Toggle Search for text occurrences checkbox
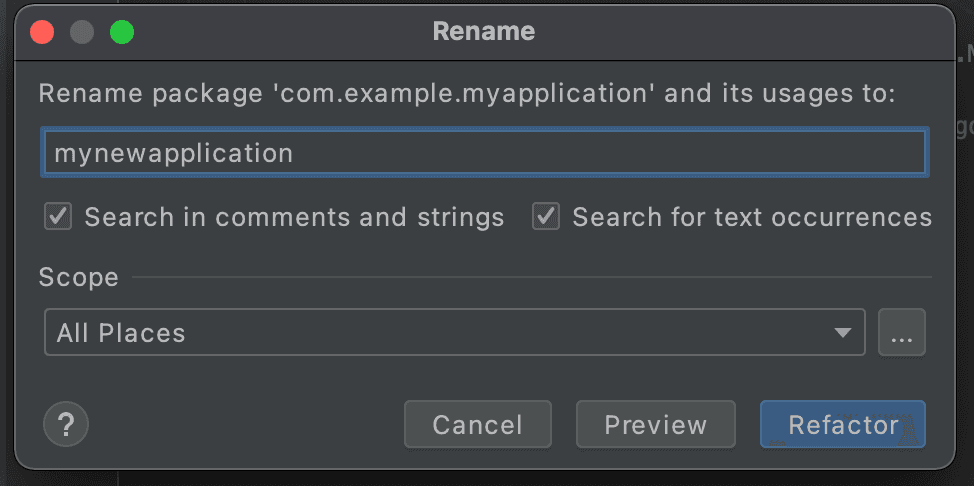 546,217
